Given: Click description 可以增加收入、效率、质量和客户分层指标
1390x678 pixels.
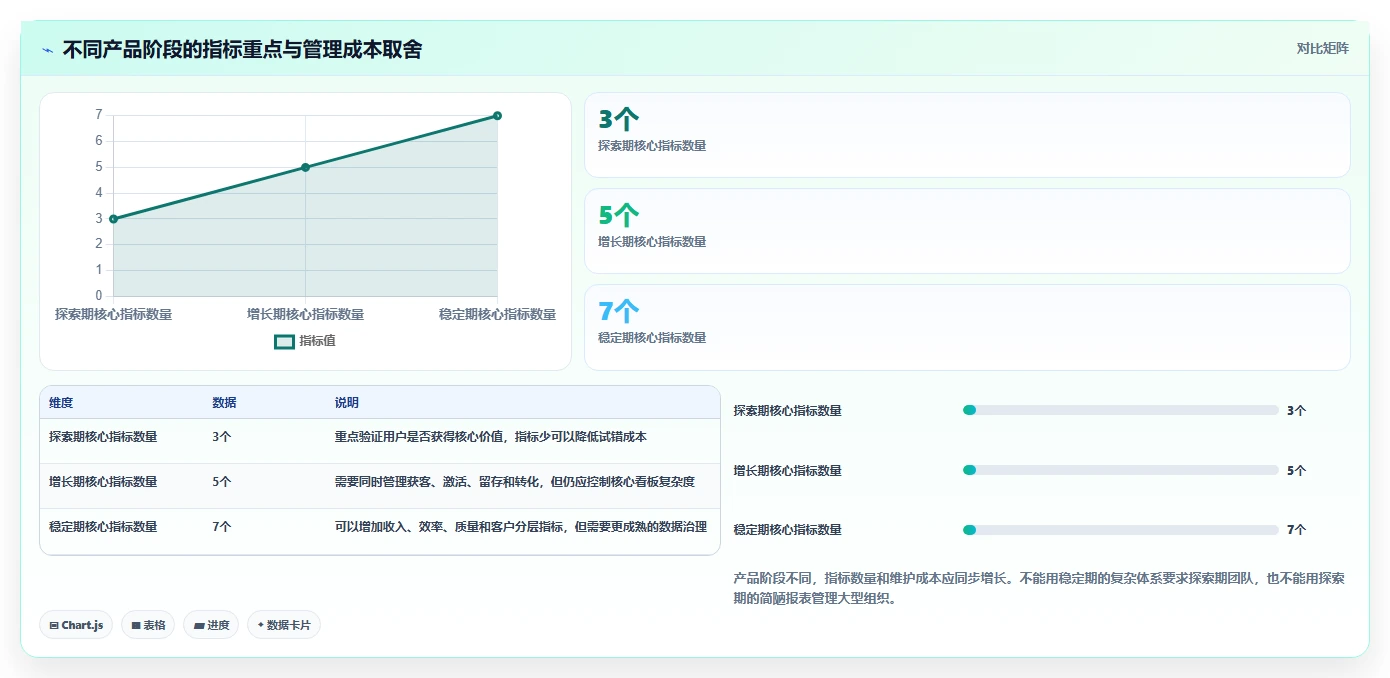Looking at the screenshot, I should click(x=521, y=527).
